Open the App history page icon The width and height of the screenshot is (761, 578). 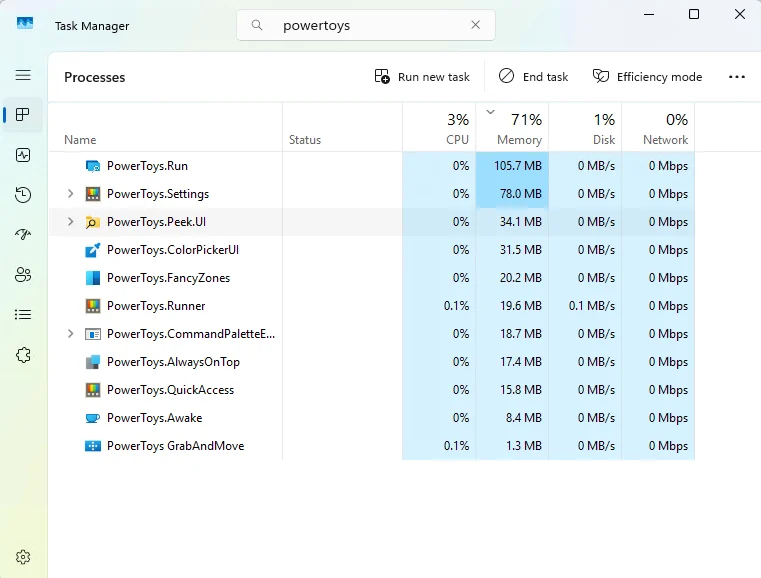tap(23, 195)
